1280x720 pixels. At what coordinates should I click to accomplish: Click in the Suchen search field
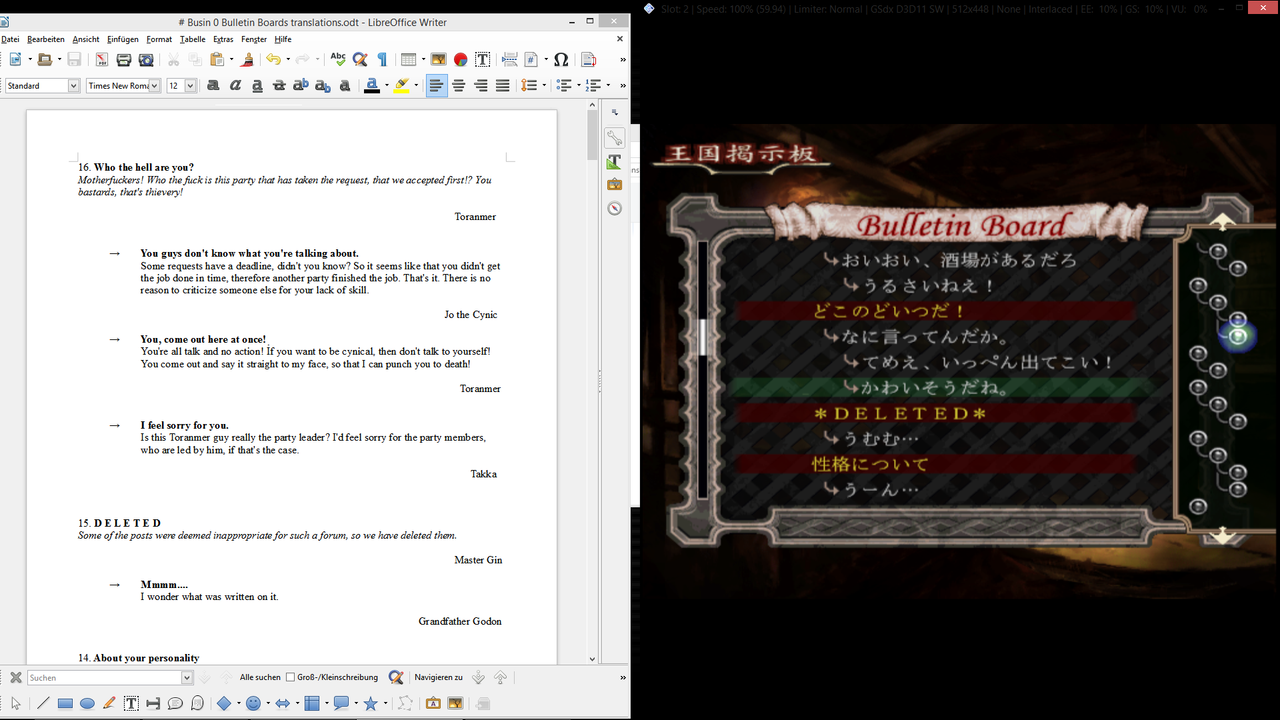103,678
